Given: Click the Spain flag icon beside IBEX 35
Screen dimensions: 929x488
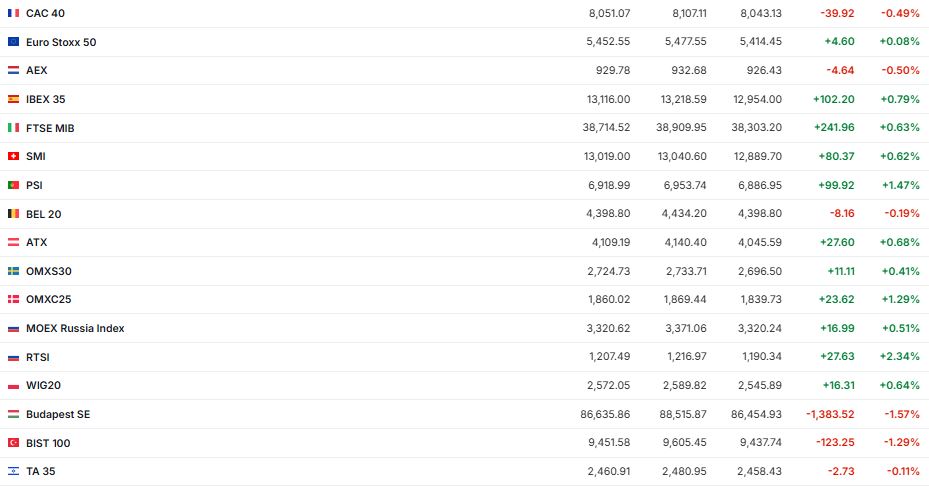Looking at the screenshot, I should point(13,99).
